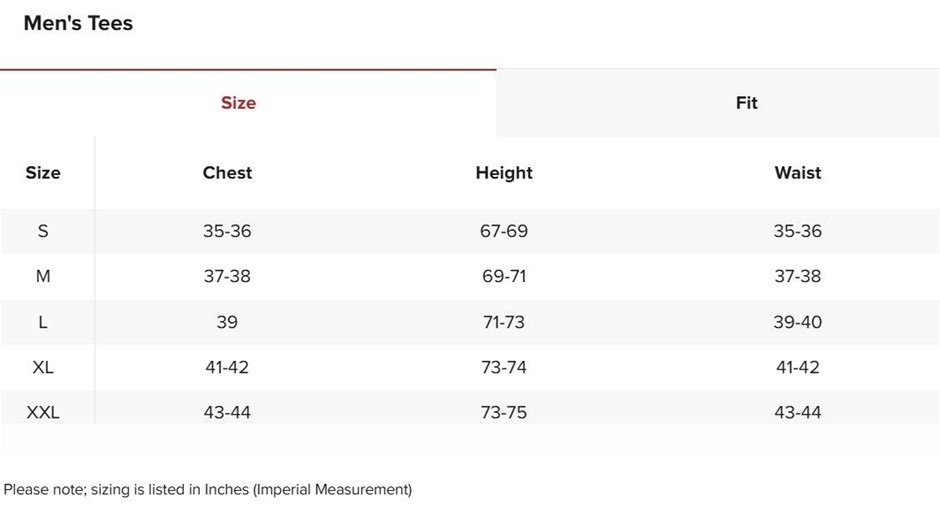Viewport: 940px width, 505px height.
Task: Select the M size row label
Action: [43, 276]
